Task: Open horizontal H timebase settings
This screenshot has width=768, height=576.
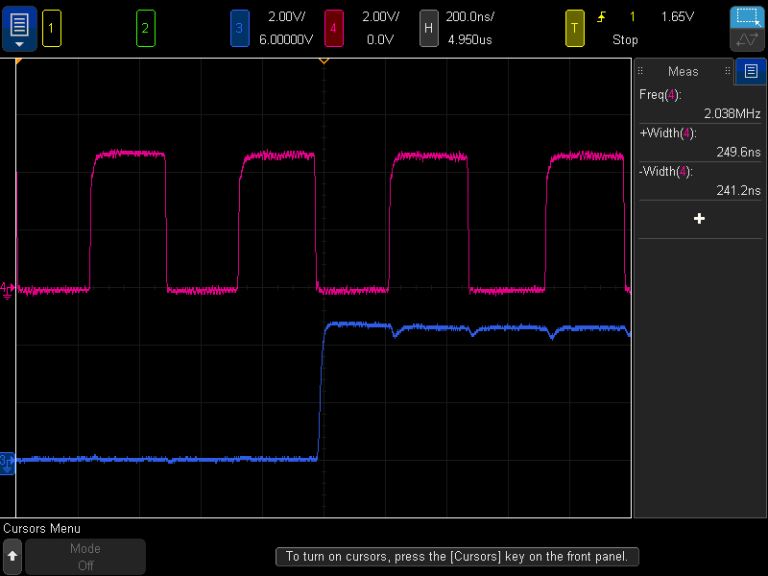Action: 429,28
